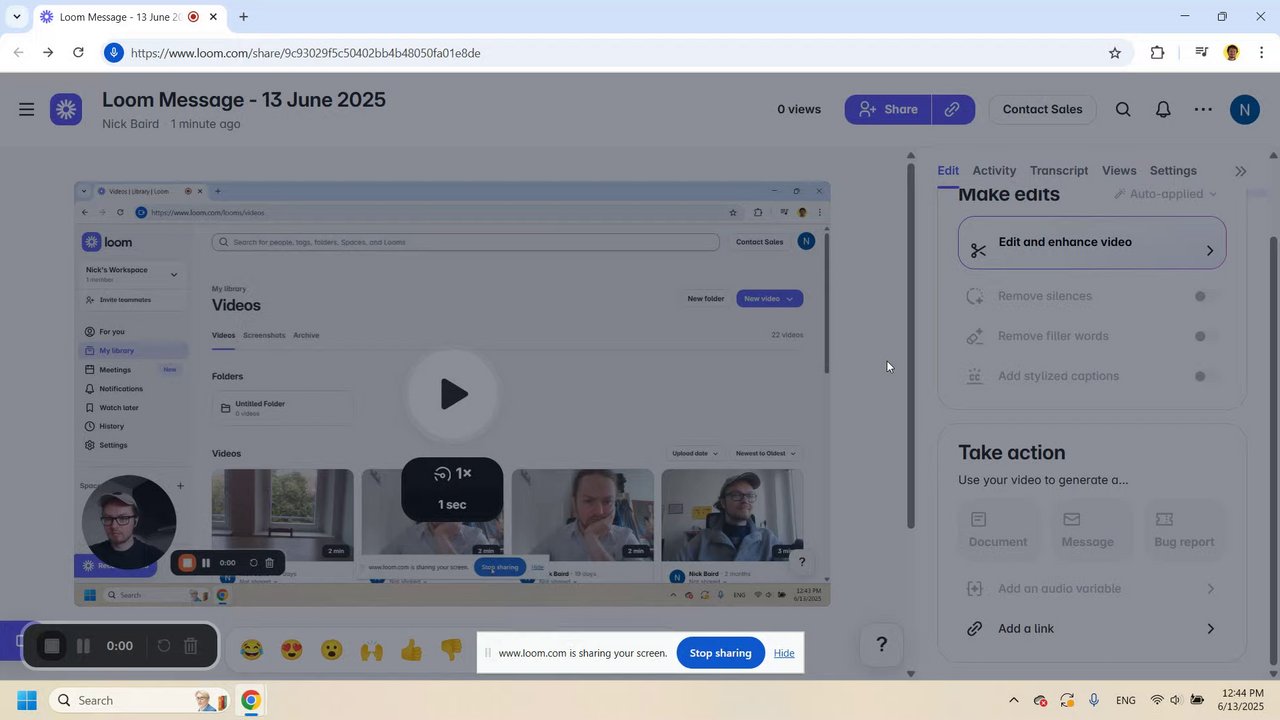Generate a Document from the video
The image size is (1280, 720).
click(x=997, y=529)
